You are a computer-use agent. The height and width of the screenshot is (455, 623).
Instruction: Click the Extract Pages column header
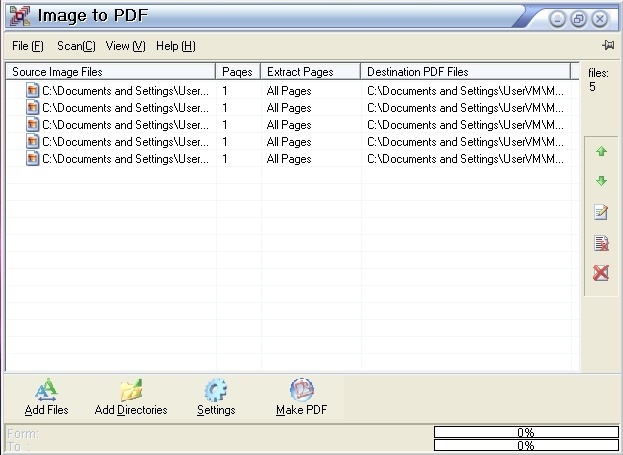(x=310, y=72)
